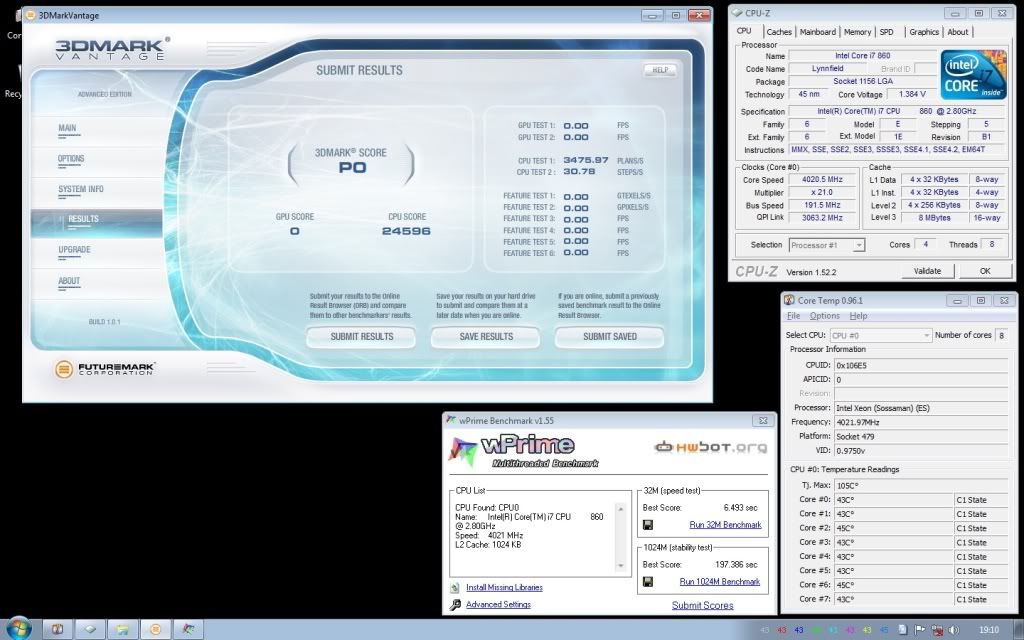Click the Tj. Max value 105C°
The height and width of the screenshot is (640, 1024).
point(921,485)
